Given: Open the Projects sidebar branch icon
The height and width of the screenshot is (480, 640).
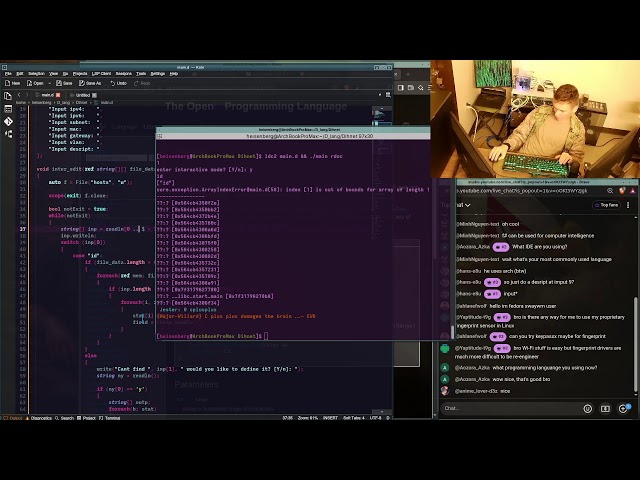Looking at the screenshot, I should coord(8,134).
